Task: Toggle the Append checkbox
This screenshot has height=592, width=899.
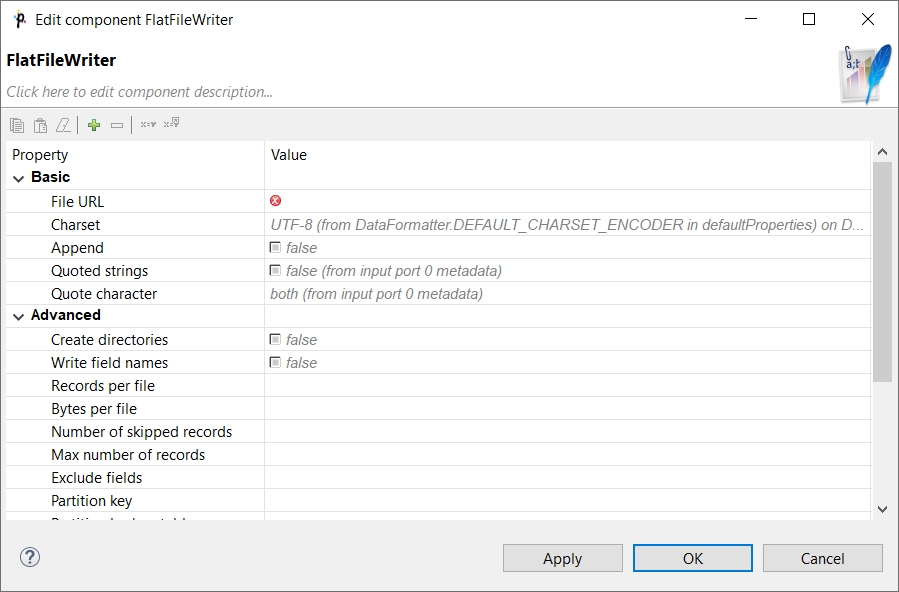Action: (x=275, y=248)
